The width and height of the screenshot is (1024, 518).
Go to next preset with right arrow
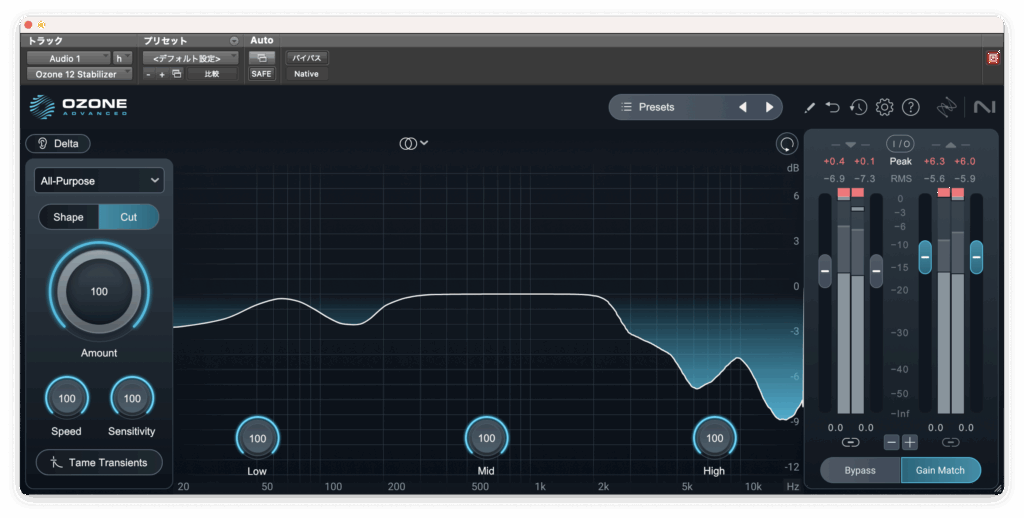click(769, 107)
